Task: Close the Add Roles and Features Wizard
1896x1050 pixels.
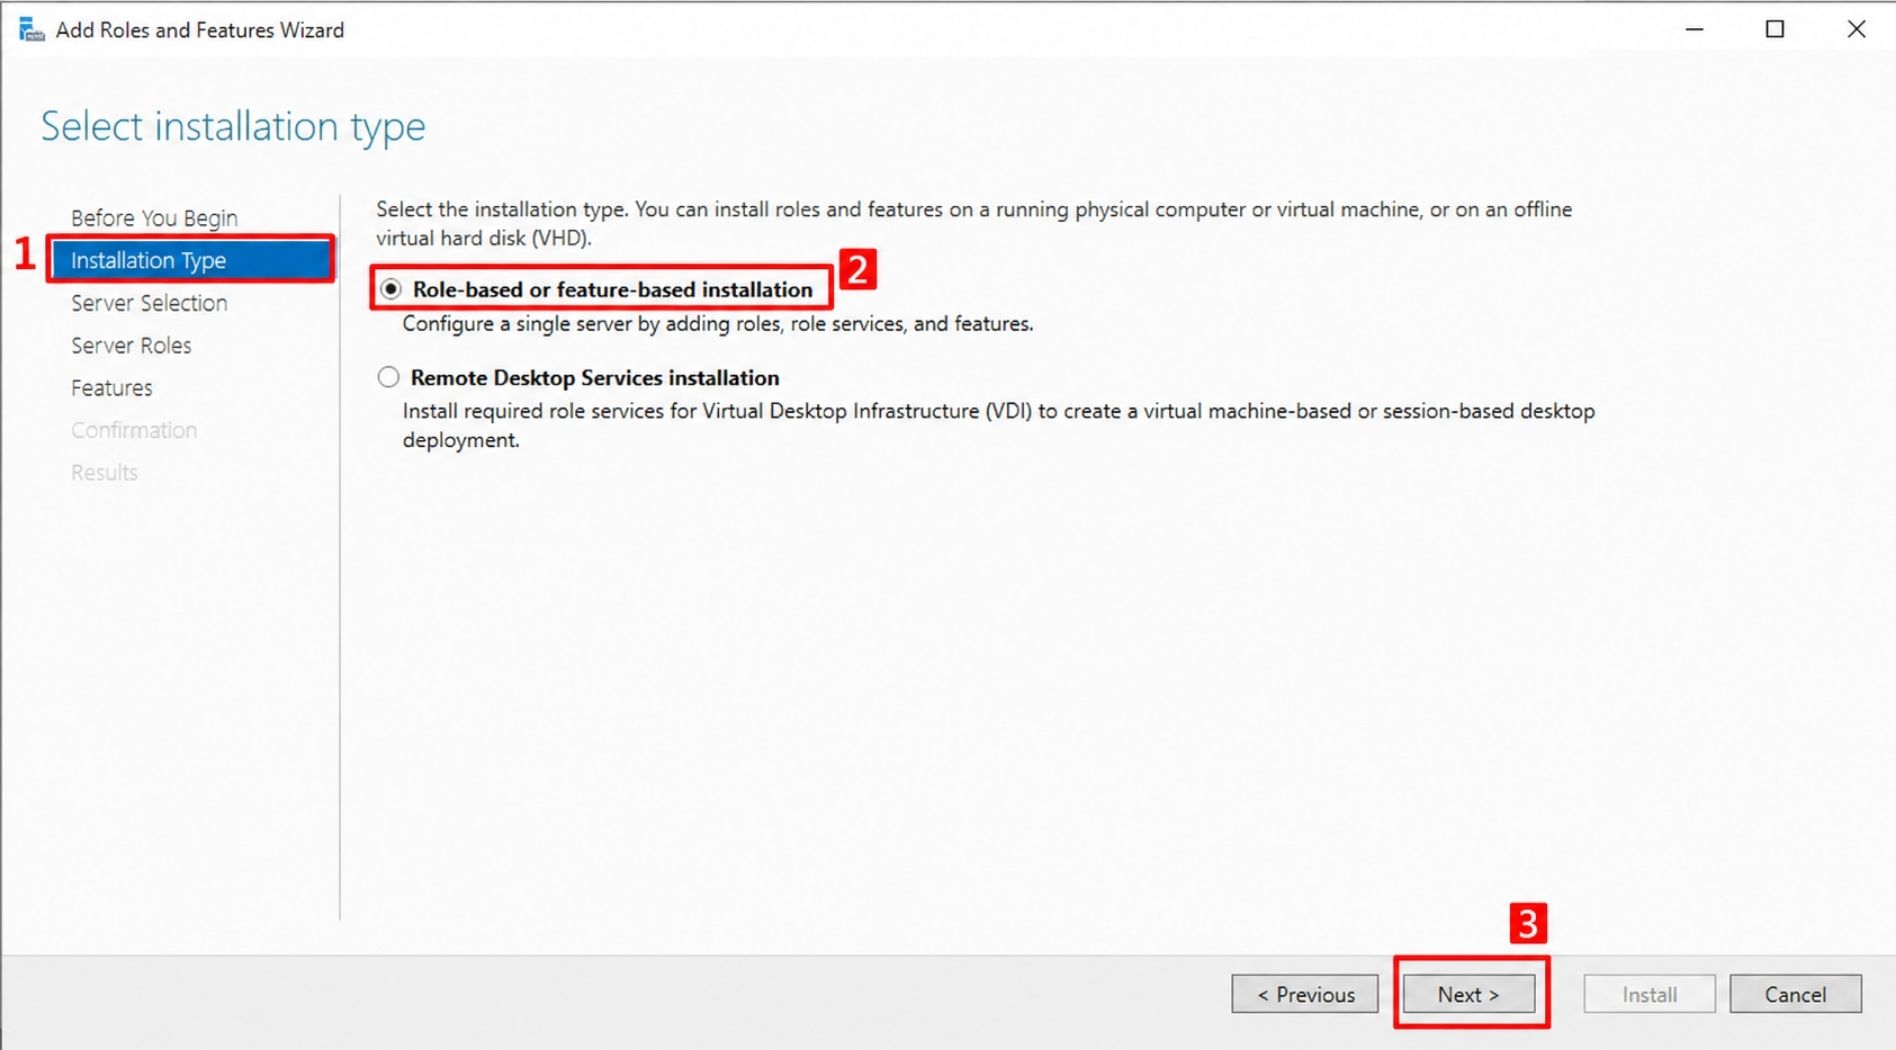Action: (x=1856, y=29)
